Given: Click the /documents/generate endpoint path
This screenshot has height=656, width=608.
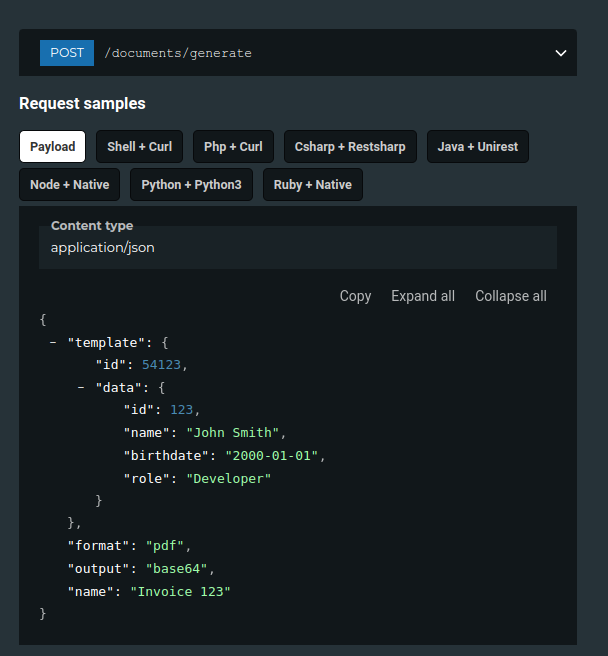Looking at the screenshot, I should tap(178, 53).
